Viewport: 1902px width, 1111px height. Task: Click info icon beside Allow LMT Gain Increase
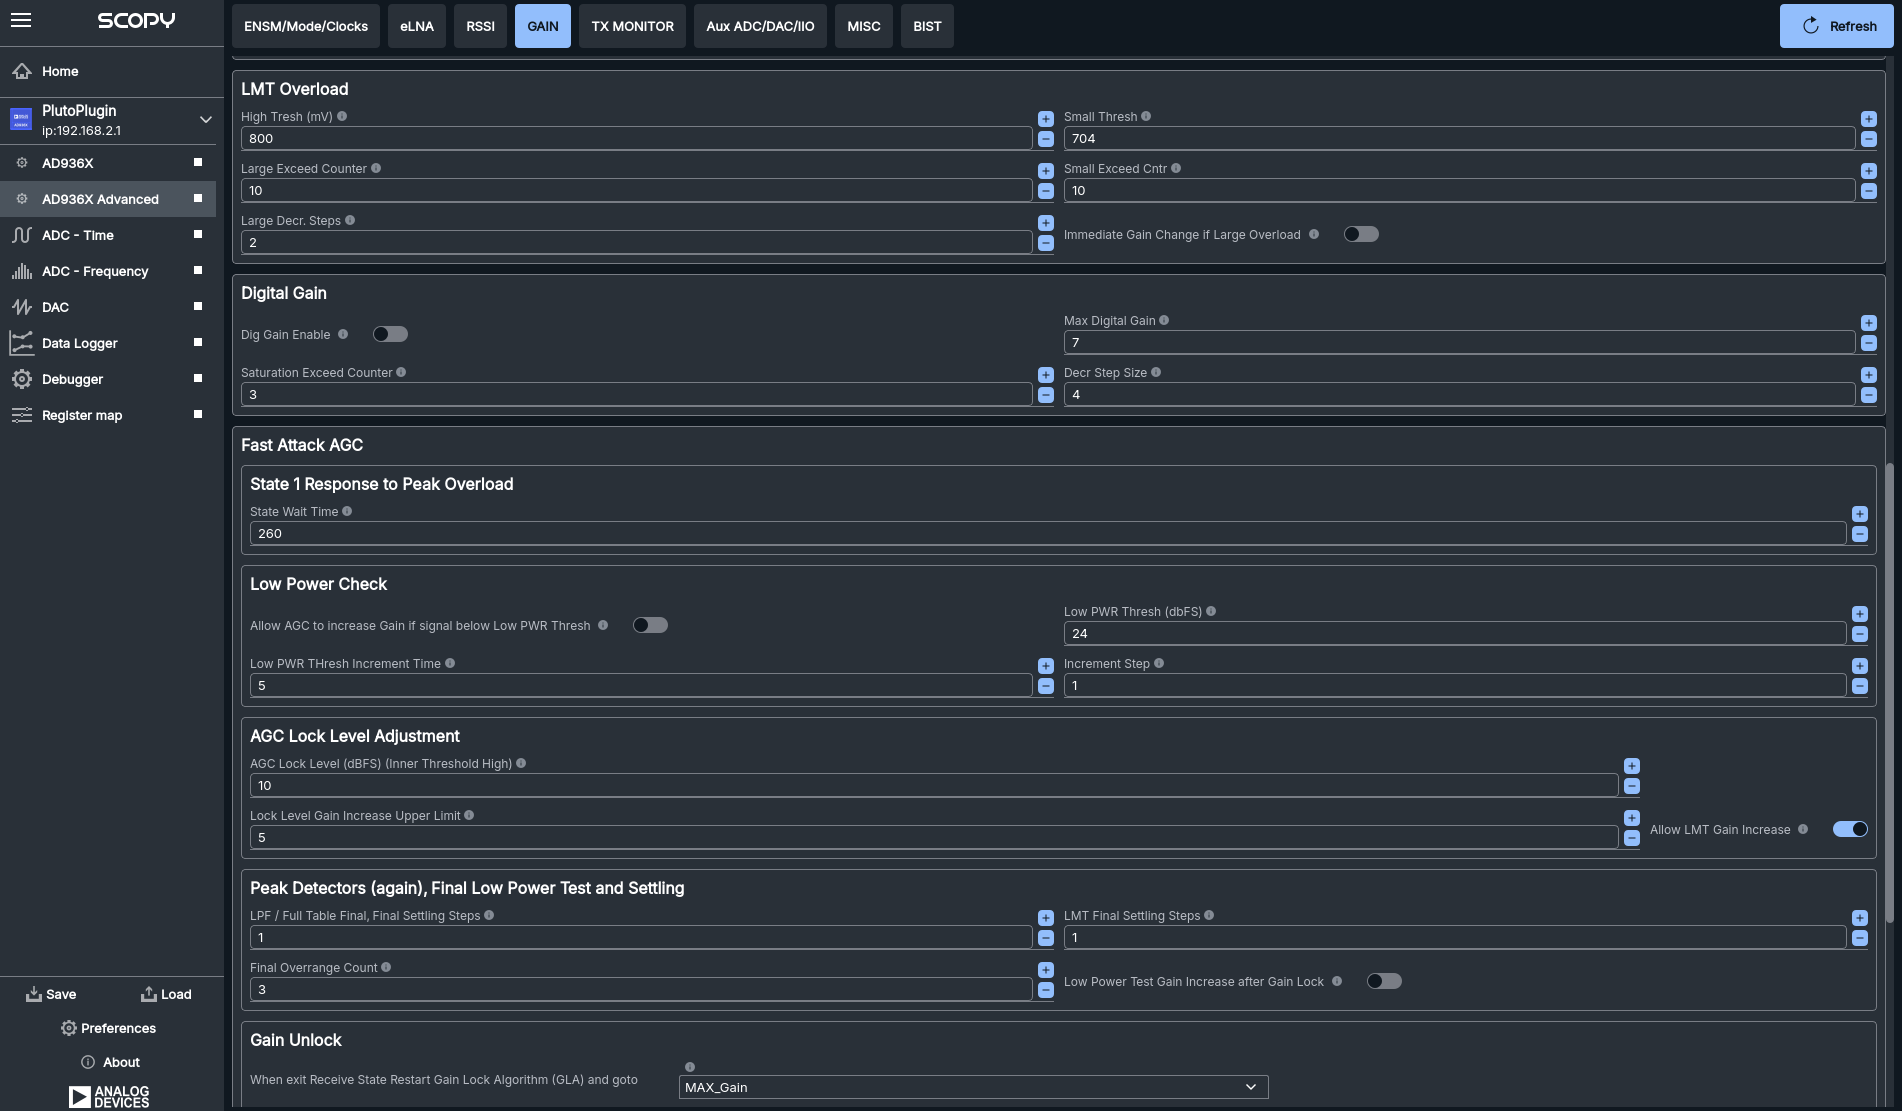point(1803,829)
